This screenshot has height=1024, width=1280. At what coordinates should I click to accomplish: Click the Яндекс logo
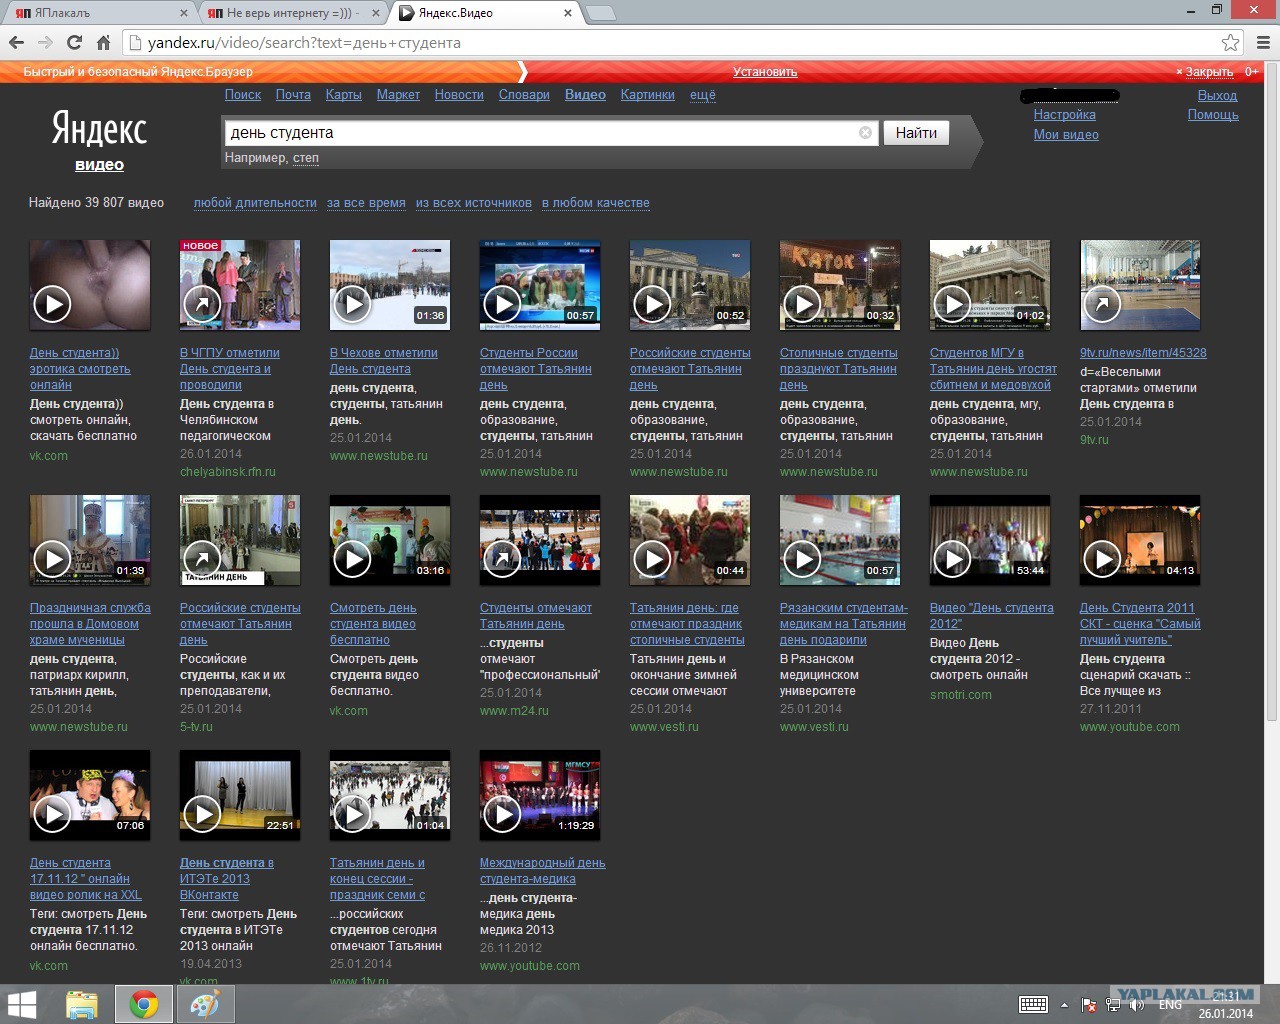click(x=99, y=129)
